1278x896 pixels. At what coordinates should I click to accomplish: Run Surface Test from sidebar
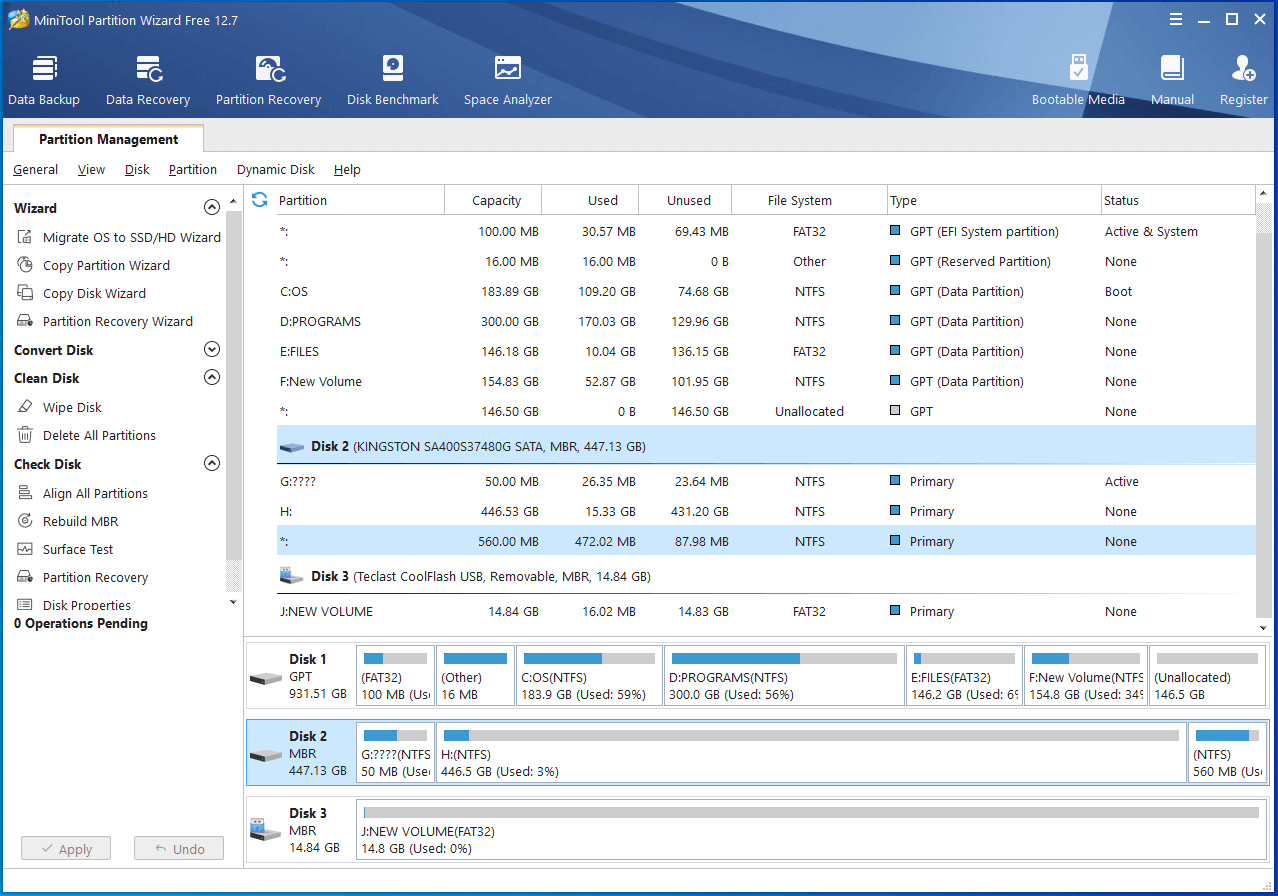(65, 549)
